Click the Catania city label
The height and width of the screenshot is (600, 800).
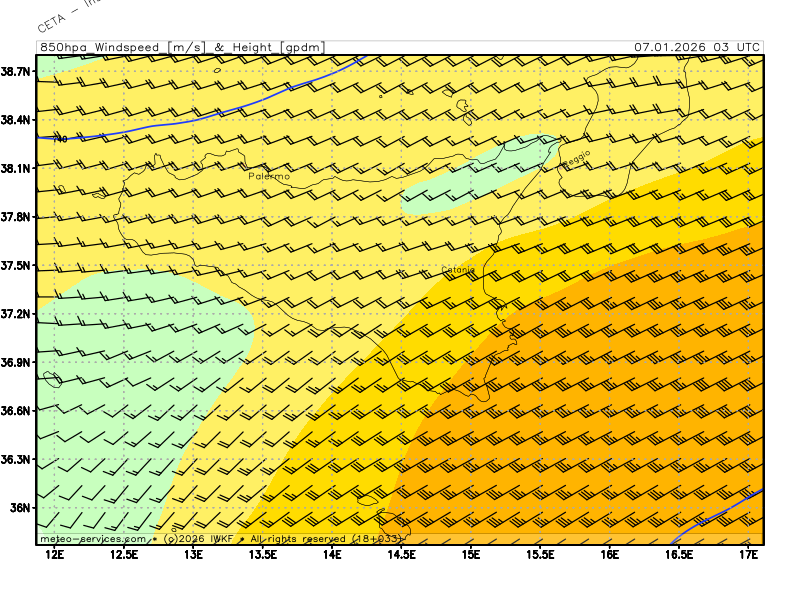click(458, 270)
